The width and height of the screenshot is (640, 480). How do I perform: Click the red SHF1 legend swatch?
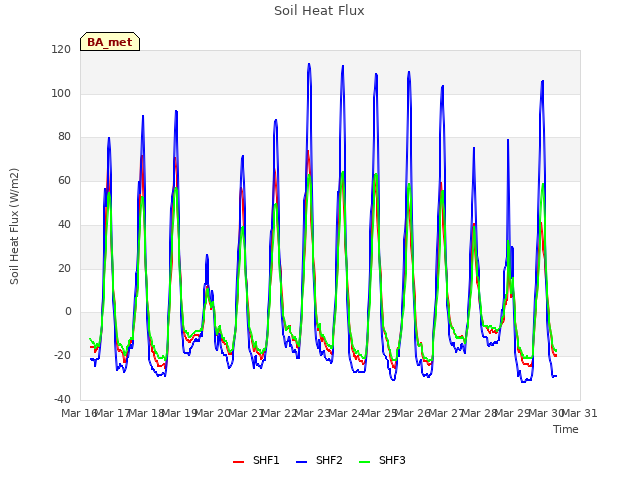[238, 462]
